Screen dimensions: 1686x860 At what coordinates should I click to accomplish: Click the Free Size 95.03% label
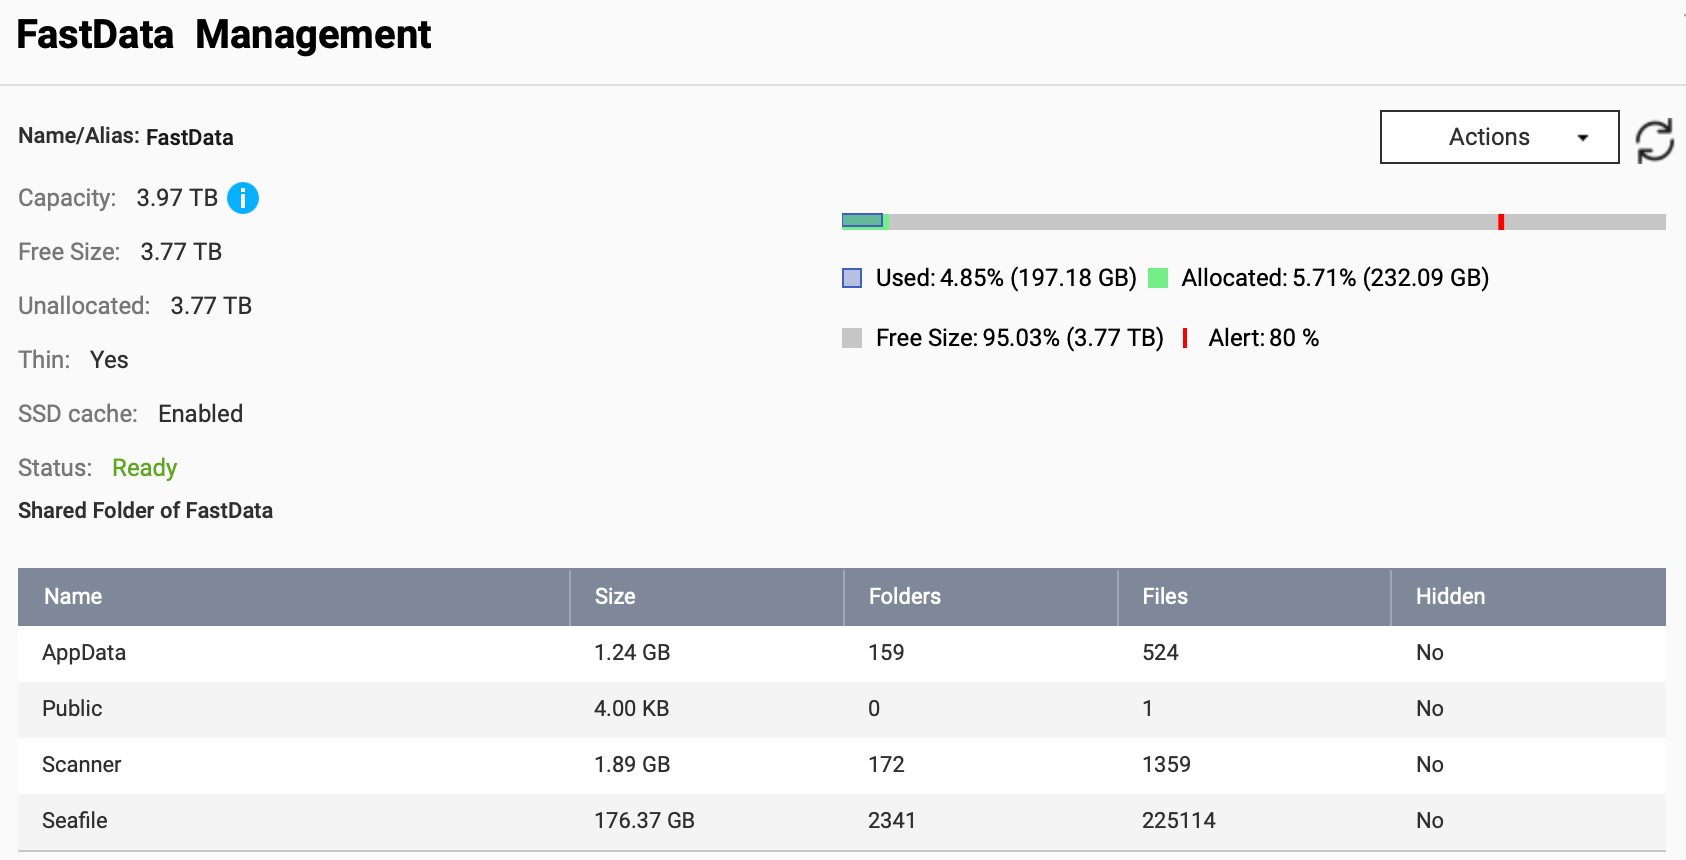1020,338
